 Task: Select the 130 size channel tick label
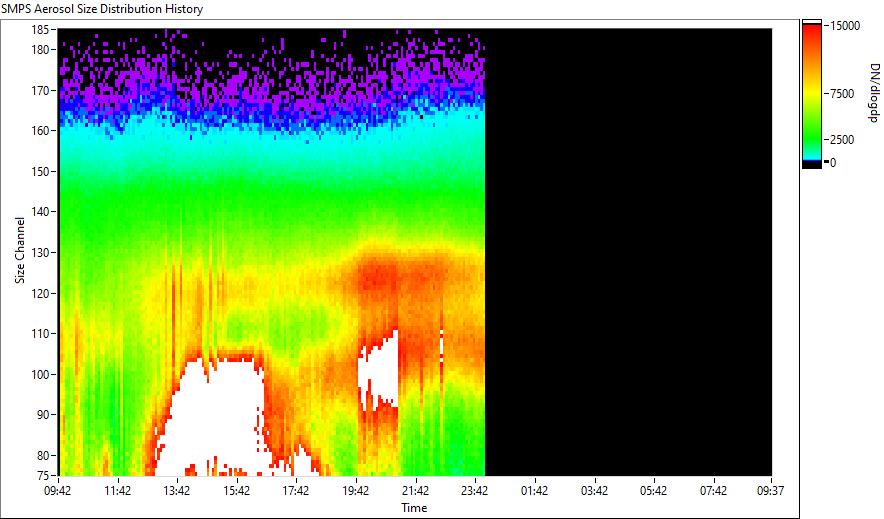click(40, 252)
